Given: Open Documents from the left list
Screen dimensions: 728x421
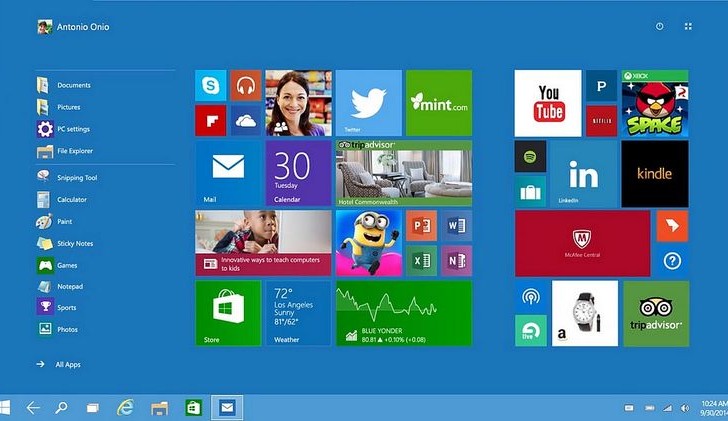Looking at the screenshot, I should (64, 85).
